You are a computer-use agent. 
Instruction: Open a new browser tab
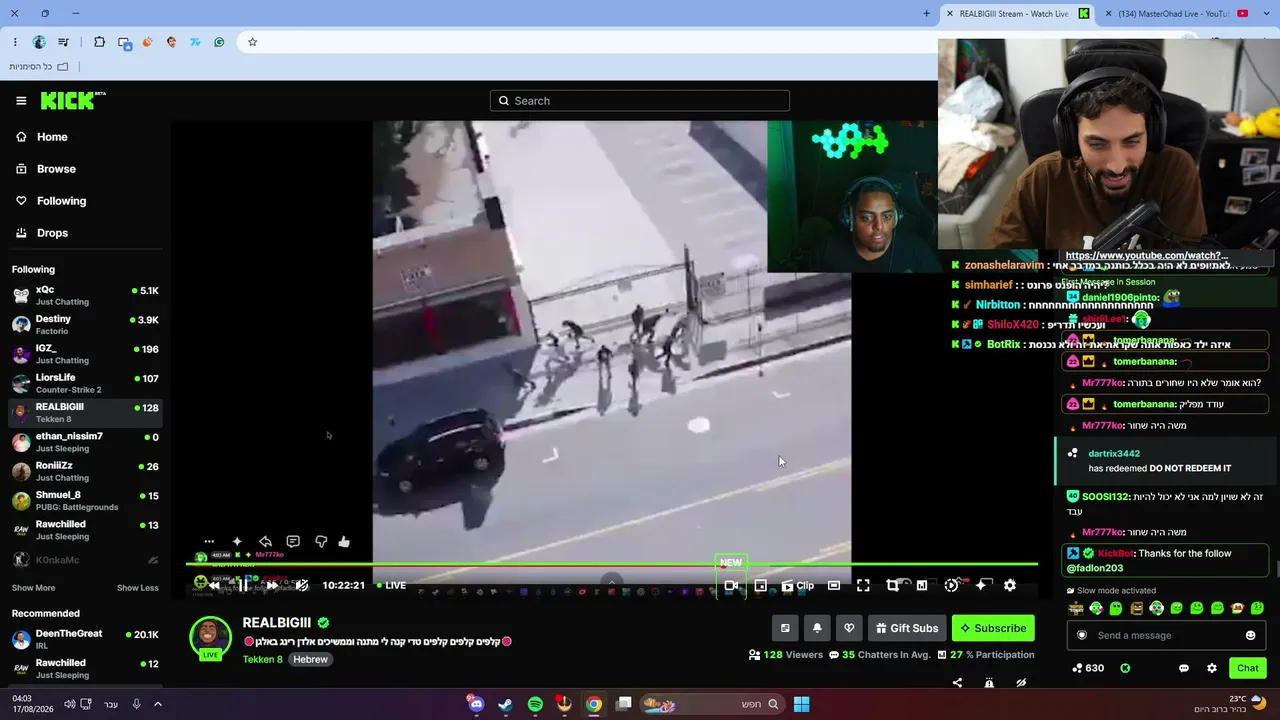[x=927, y=13]
